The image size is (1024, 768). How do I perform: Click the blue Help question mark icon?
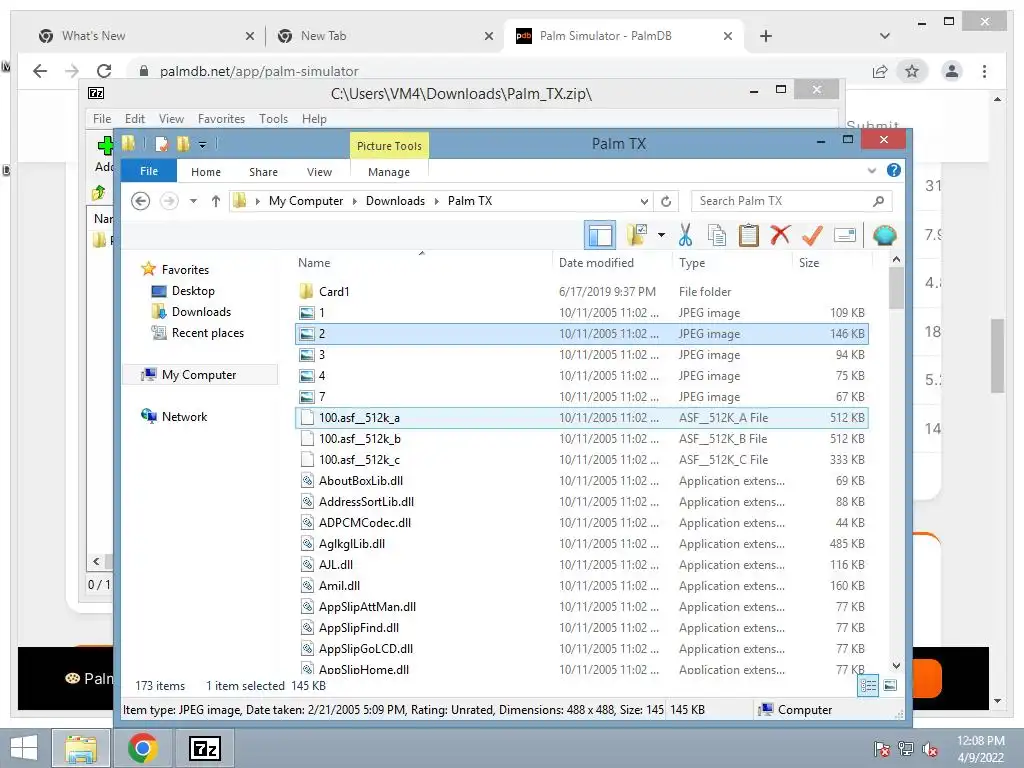(x=893, y=170)
